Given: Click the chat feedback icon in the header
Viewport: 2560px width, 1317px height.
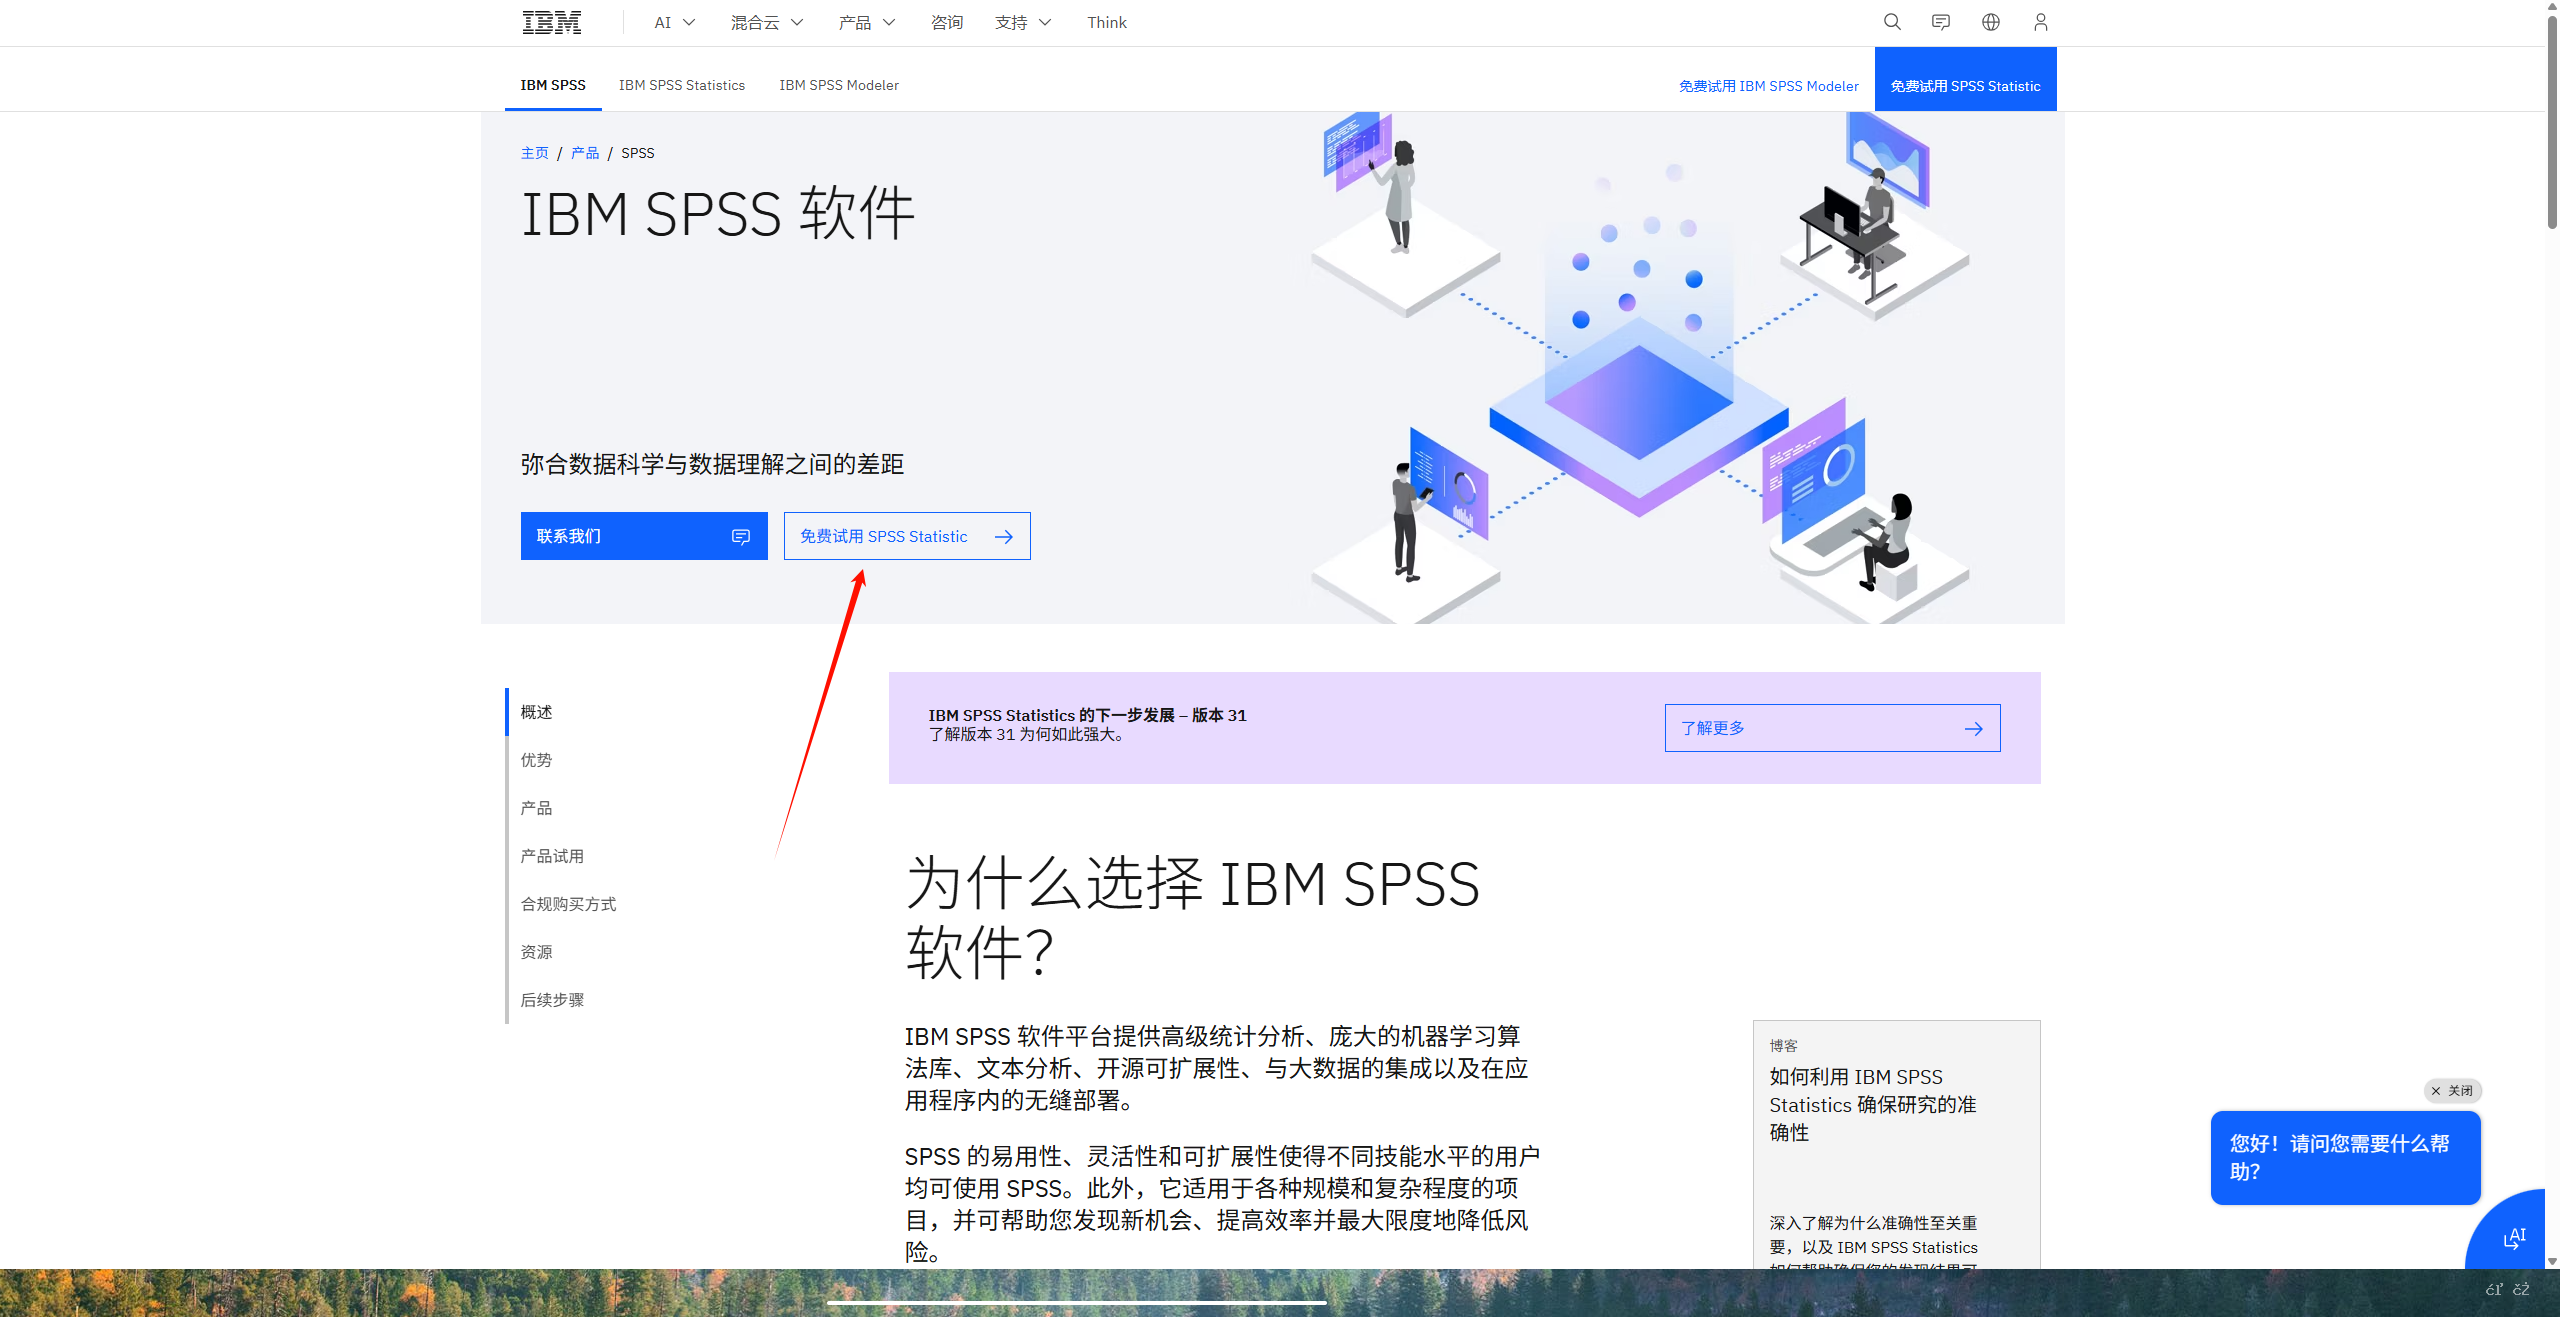Looking at the screenshot, I should pos(1940,21).
